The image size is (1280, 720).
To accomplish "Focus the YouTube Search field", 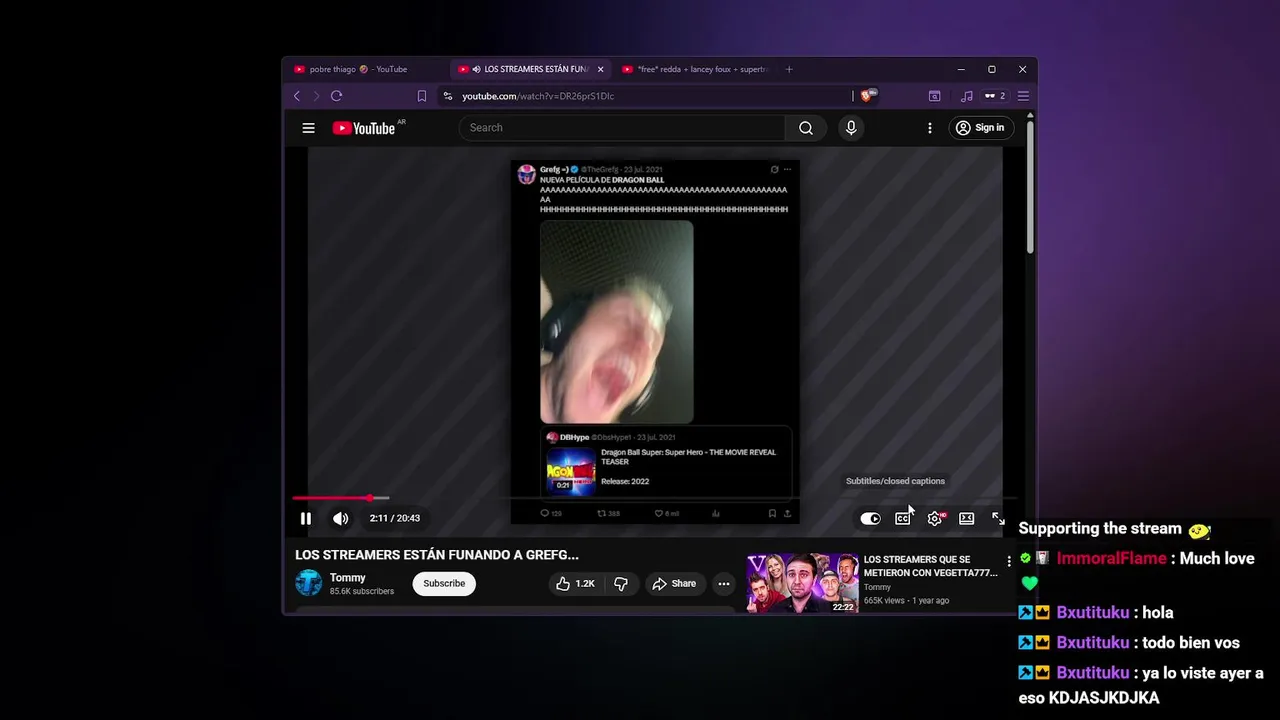I will coord(622,128).
